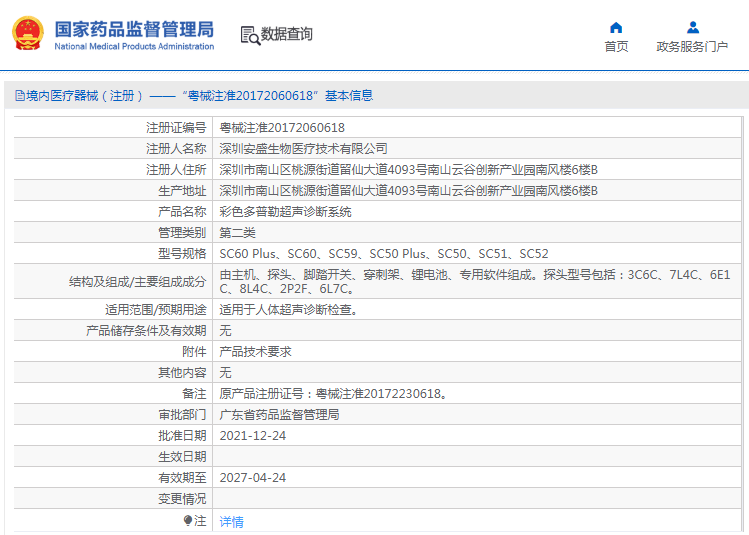
Task: Click the 国家药品监督管理局 site title
Action: point(133,27)
